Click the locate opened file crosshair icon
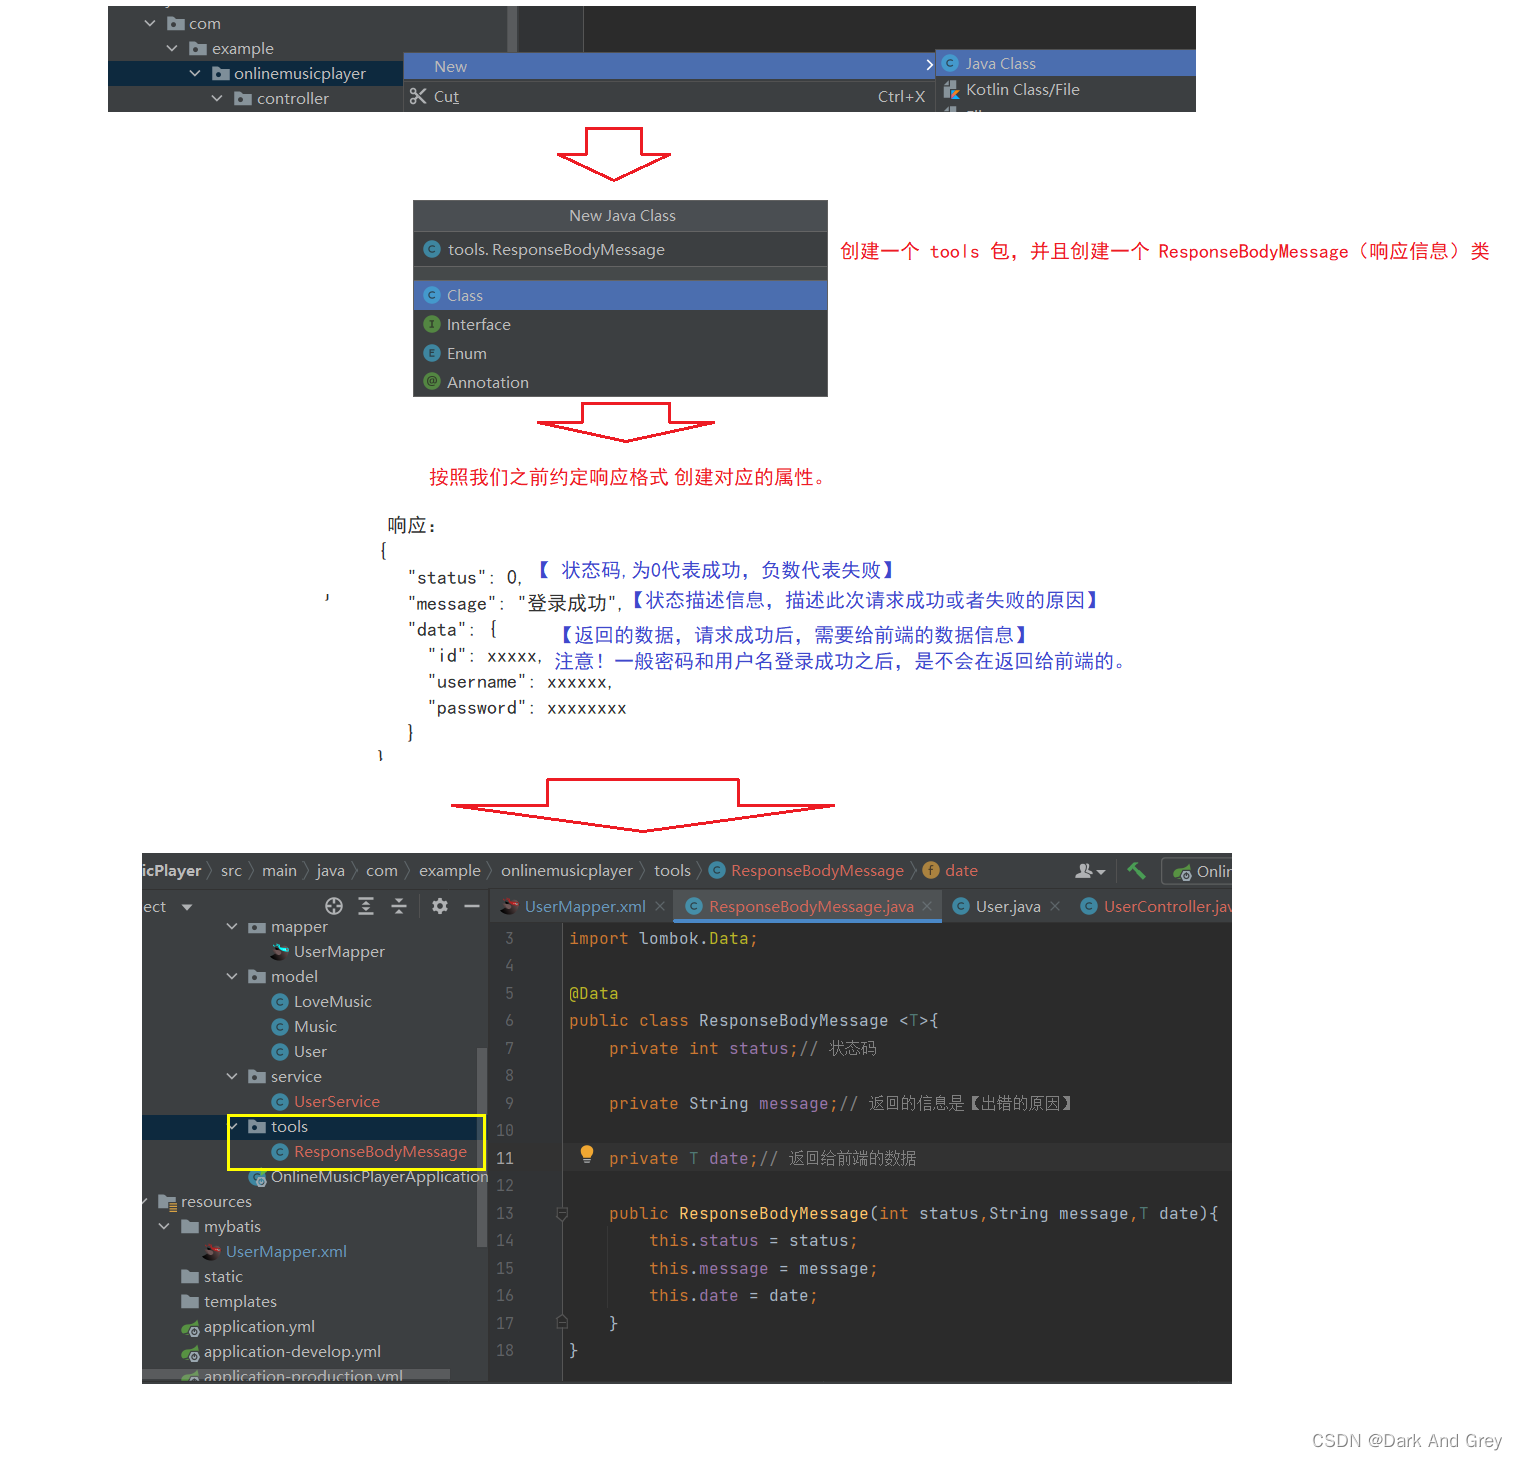This screenshot has width=1518, height=1460. 334,906
